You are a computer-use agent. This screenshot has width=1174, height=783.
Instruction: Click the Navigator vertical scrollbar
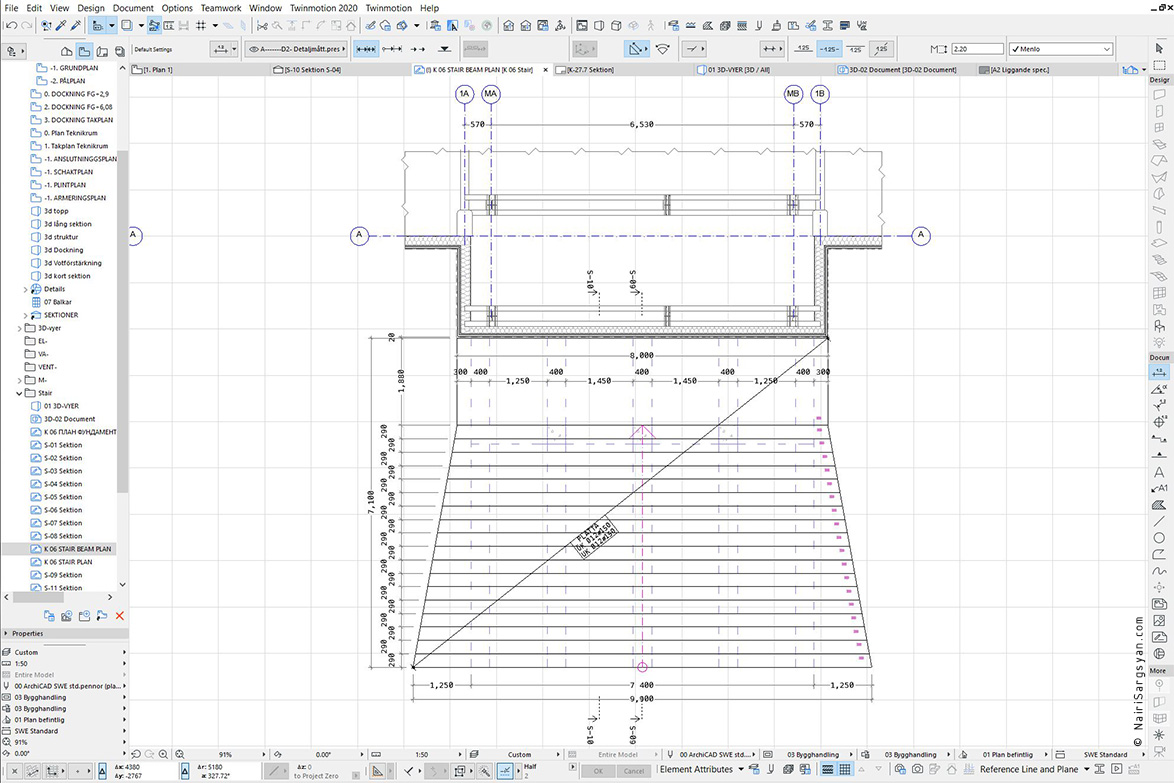tap(122, 322)
